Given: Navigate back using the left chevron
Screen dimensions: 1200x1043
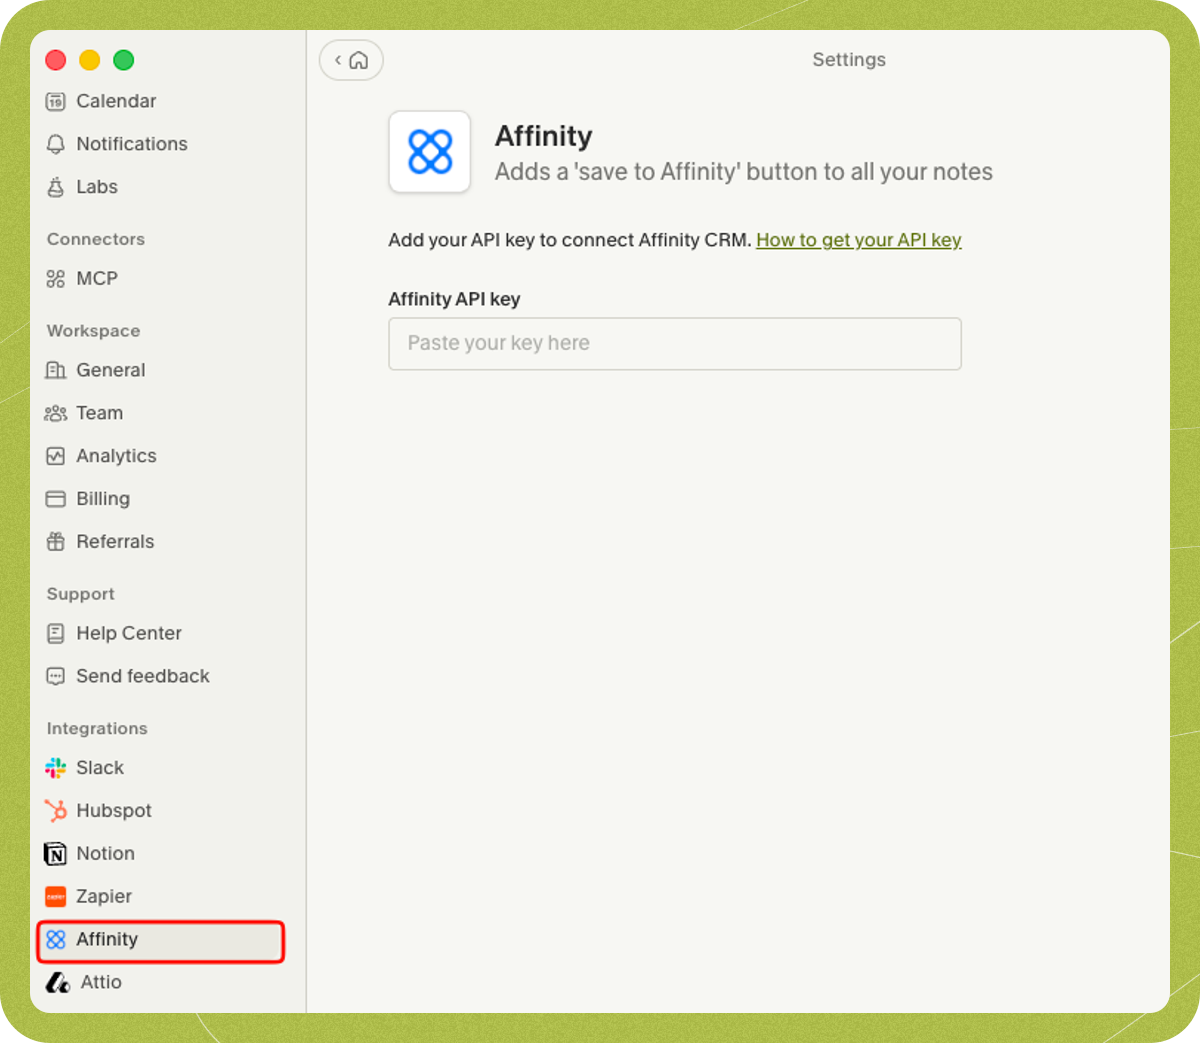Looking at the screenshot, I should coord(337,60).
